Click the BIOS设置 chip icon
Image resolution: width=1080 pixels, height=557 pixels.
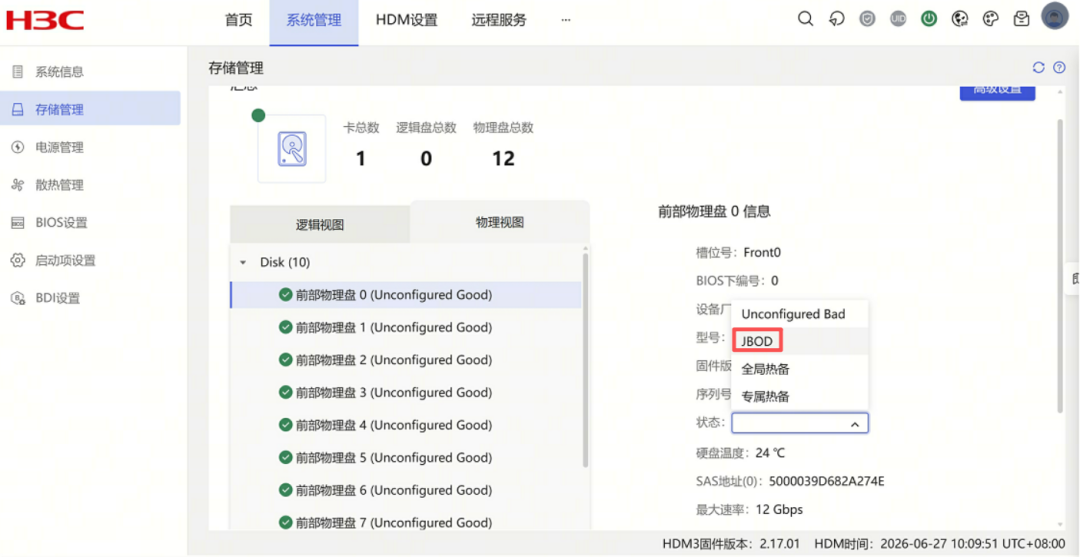pyautogui.click(x=18, y=223)
